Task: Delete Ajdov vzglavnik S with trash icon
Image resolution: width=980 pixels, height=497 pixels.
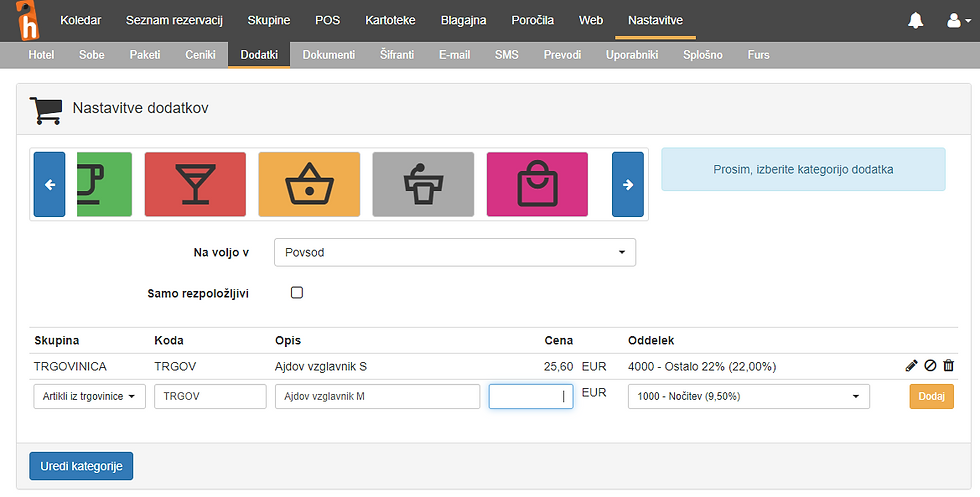Action: tap(949, 366)
